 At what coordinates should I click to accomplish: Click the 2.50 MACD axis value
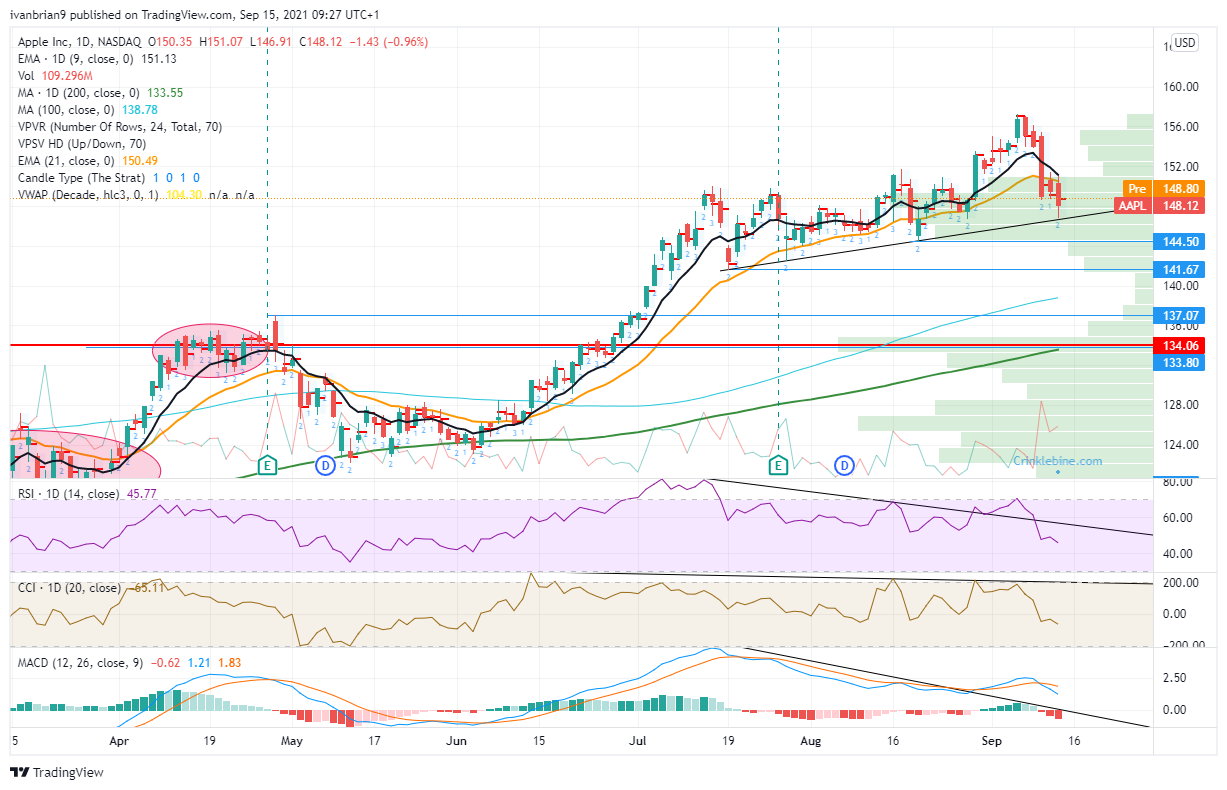pyautogui.click(x=1173, y=677)
